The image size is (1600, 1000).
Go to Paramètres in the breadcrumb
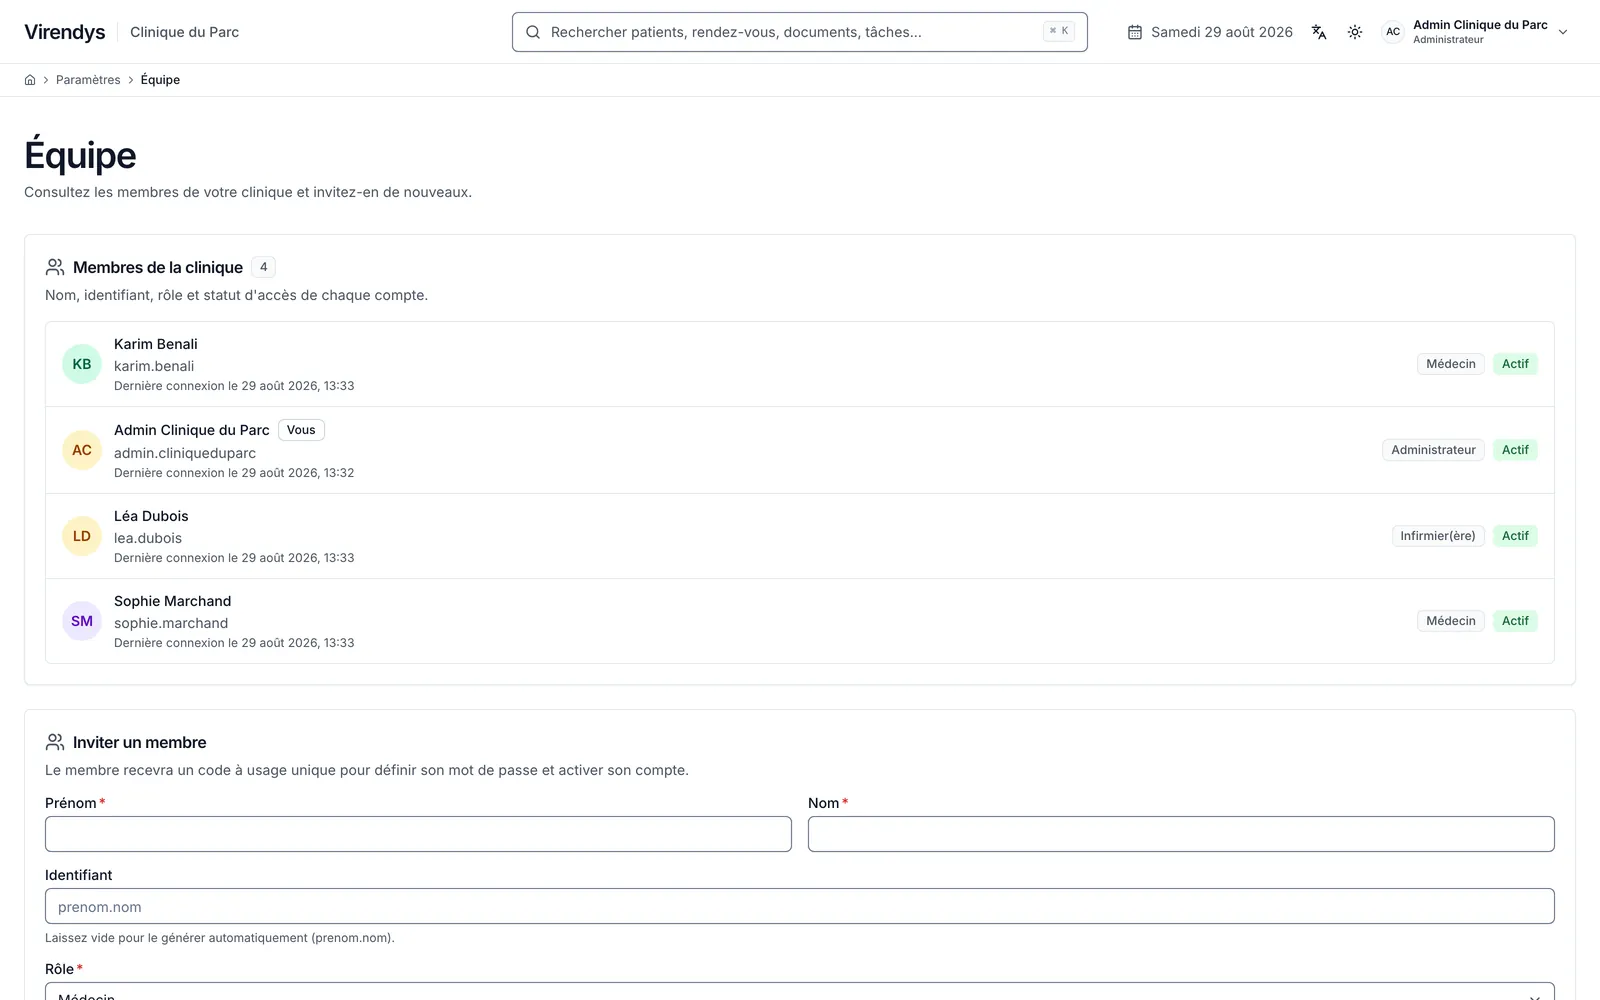coord(88,80)
